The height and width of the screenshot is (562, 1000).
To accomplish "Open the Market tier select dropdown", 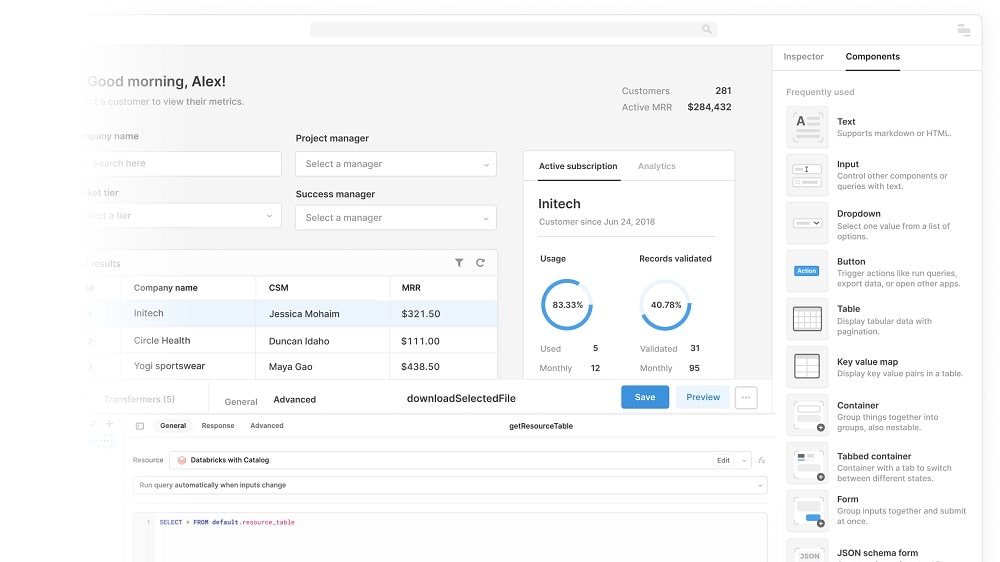I will pos(182,216).
